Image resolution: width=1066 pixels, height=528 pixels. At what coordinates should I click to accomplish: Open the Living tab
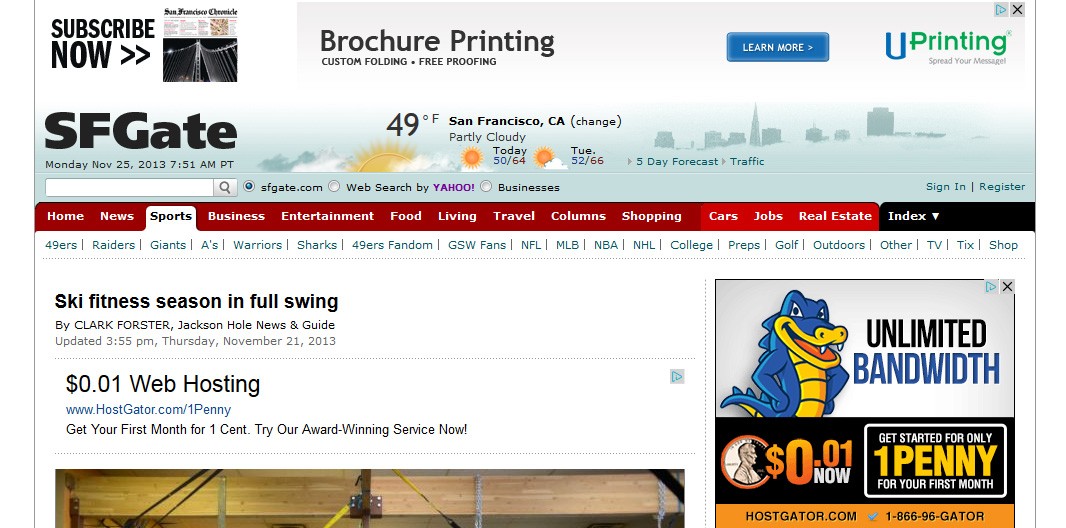(x=457, y=216)
